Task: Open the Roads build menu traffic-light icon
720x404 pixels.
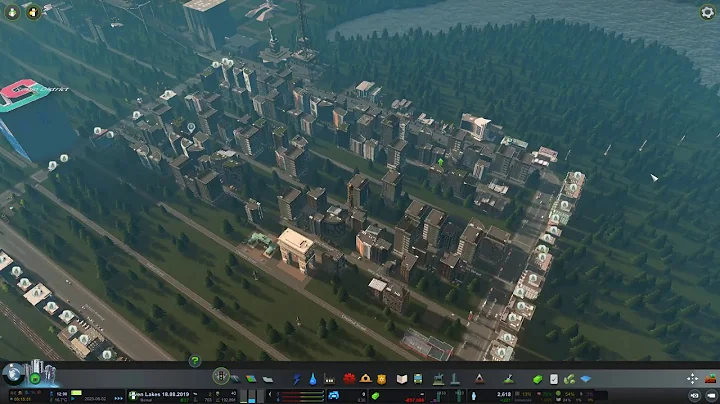Action: pos(221,376)
